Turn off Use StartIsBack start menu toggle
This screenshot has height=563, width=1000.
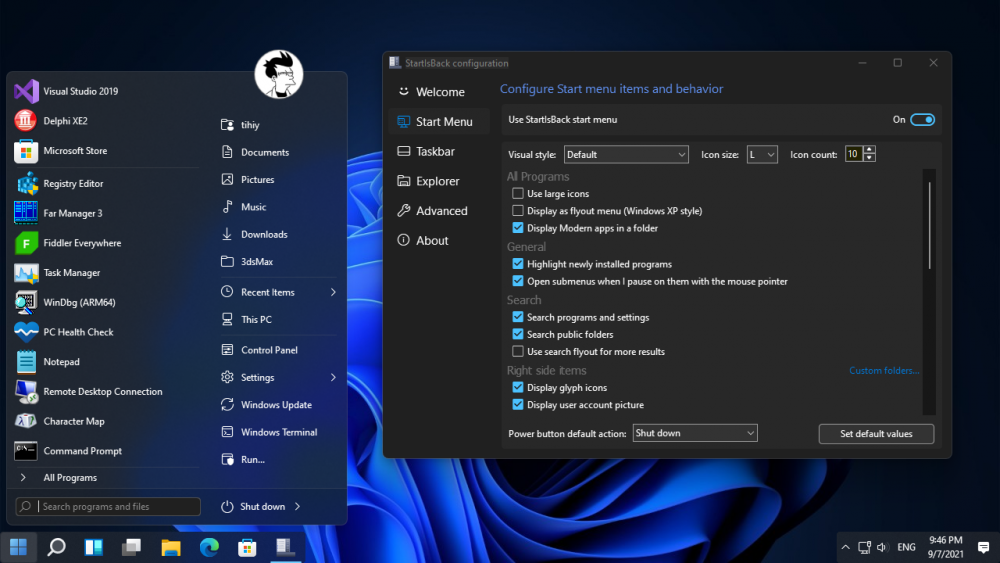tap(921, 120)
